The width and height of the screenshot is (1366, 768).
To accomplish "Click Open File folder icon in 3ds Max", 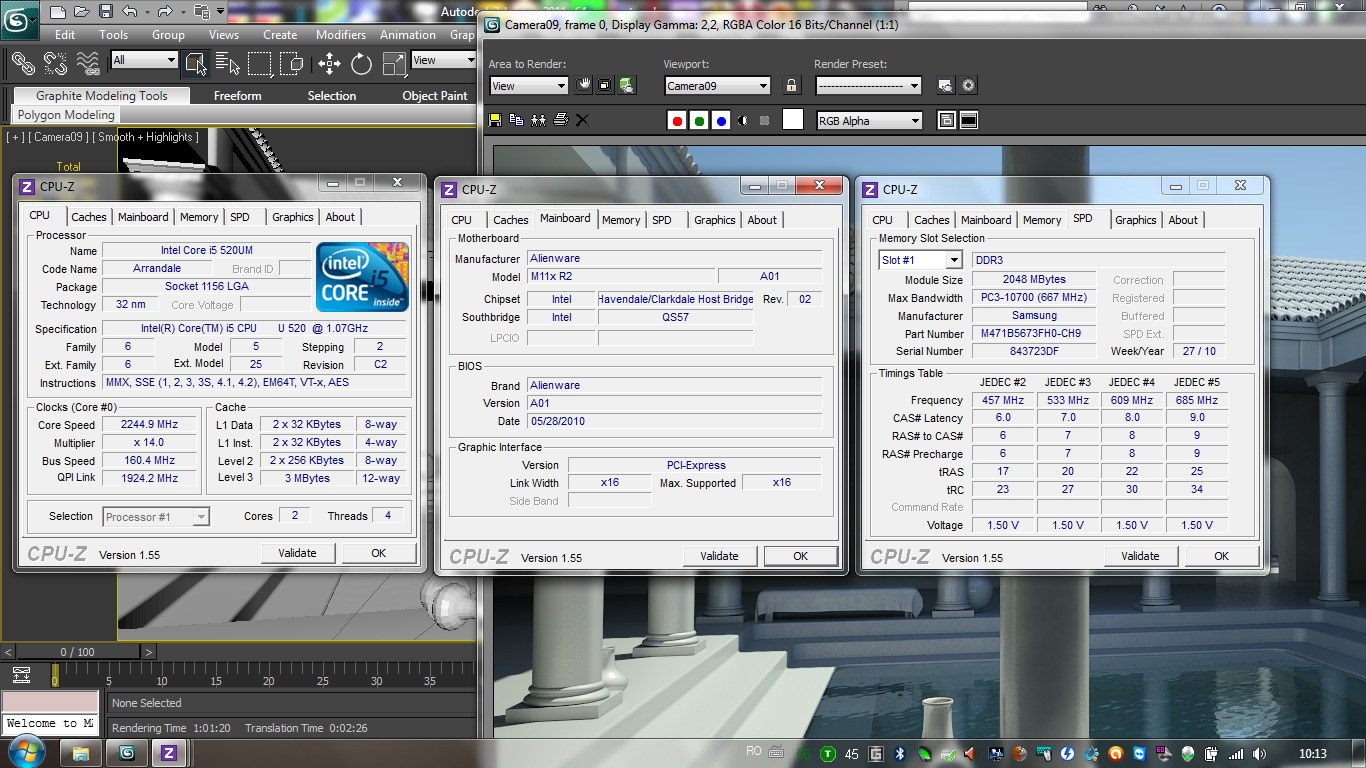I will point(82,12).
